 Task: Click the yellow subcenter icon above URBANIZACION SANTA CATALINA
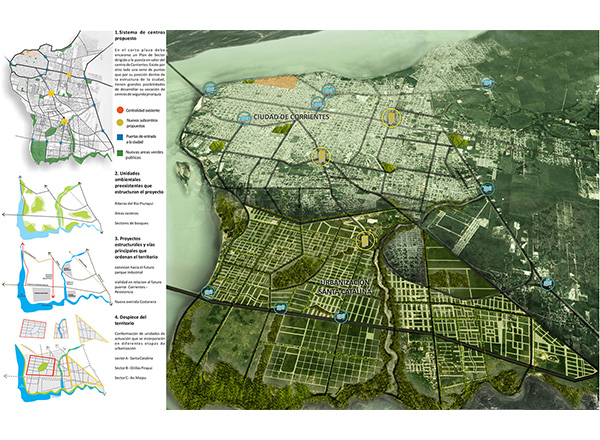(366, 241)
